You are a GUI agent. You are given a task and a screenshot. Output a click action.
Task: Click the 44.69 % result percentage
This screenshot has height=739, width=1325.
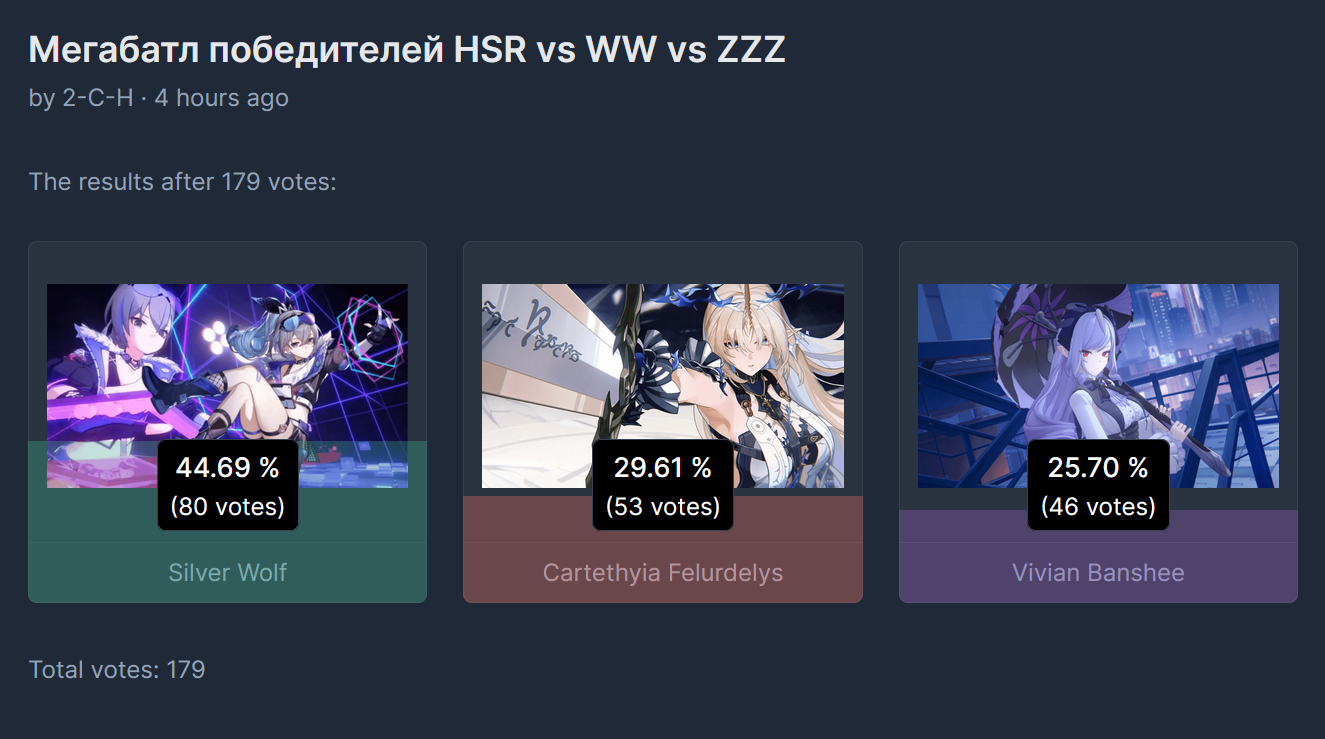click(228, 467)
